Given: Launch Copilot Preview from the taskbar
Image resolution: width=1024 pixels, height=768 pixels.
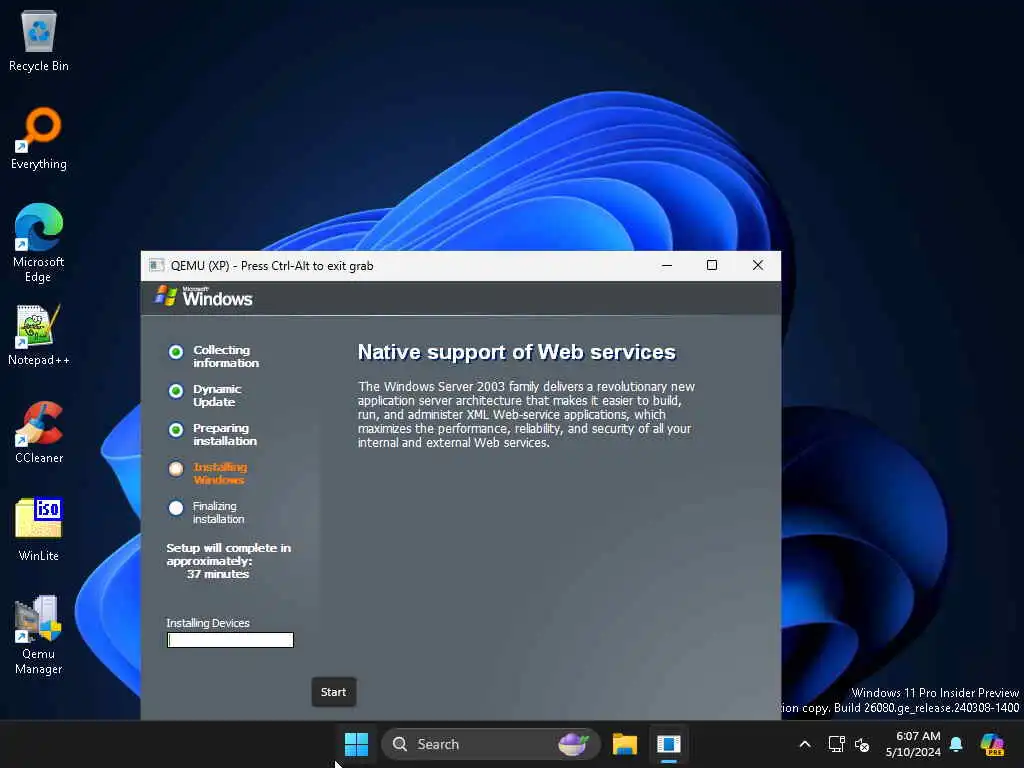Looking at the screenshot, I should [x=992, y=744].
